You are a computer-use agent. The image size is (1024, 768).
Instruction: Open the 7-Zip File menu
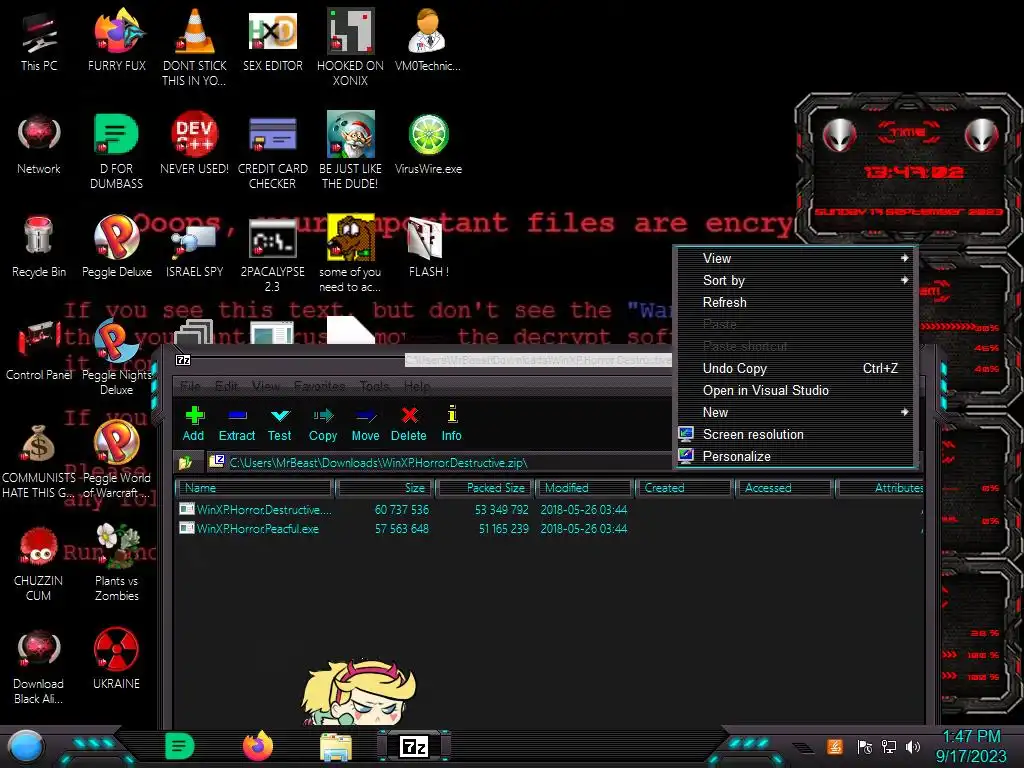pos(190,386)
